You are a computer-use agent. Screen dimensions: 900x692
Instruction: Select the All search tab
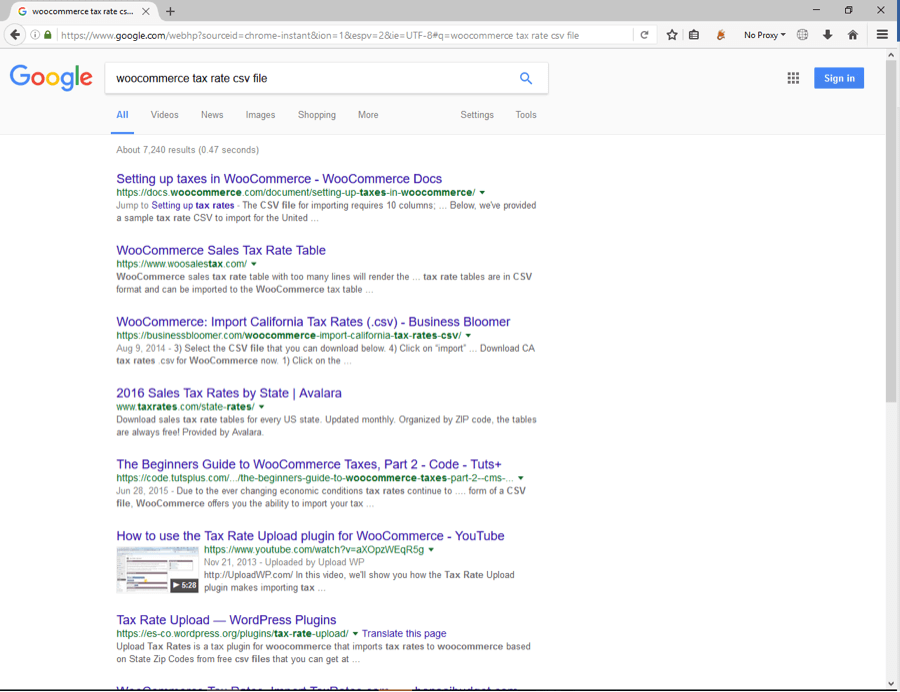point(122,115)
